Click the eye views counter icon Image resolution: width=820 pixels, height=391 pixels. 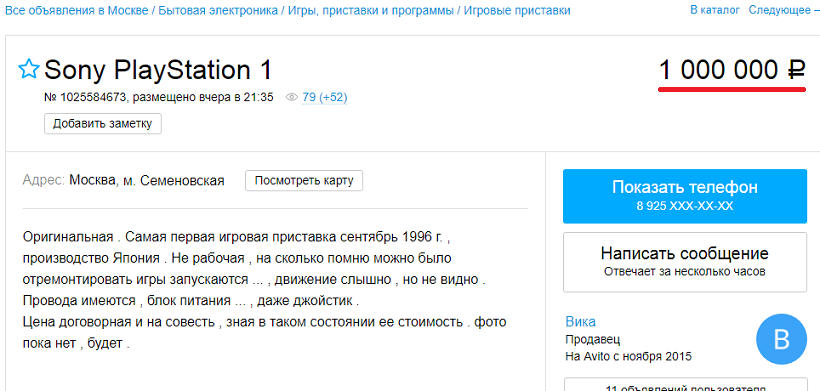pyautogui.click(x=292, y=97)
